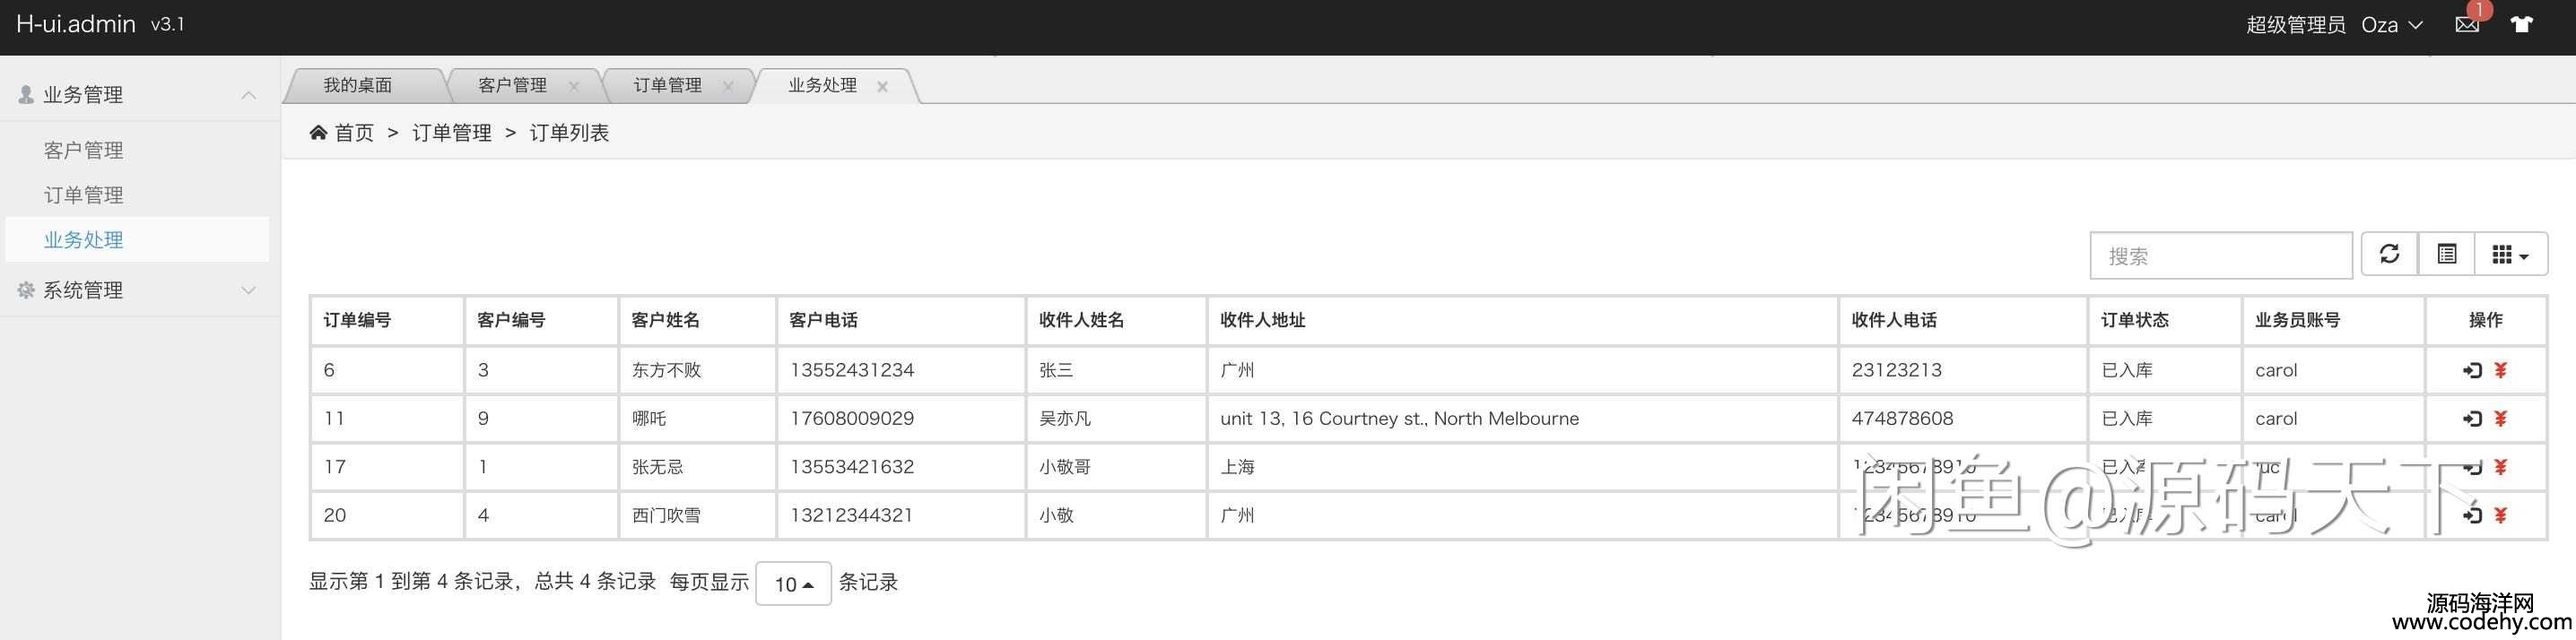Click the home icon in breadcrumb

pos(318,133)
